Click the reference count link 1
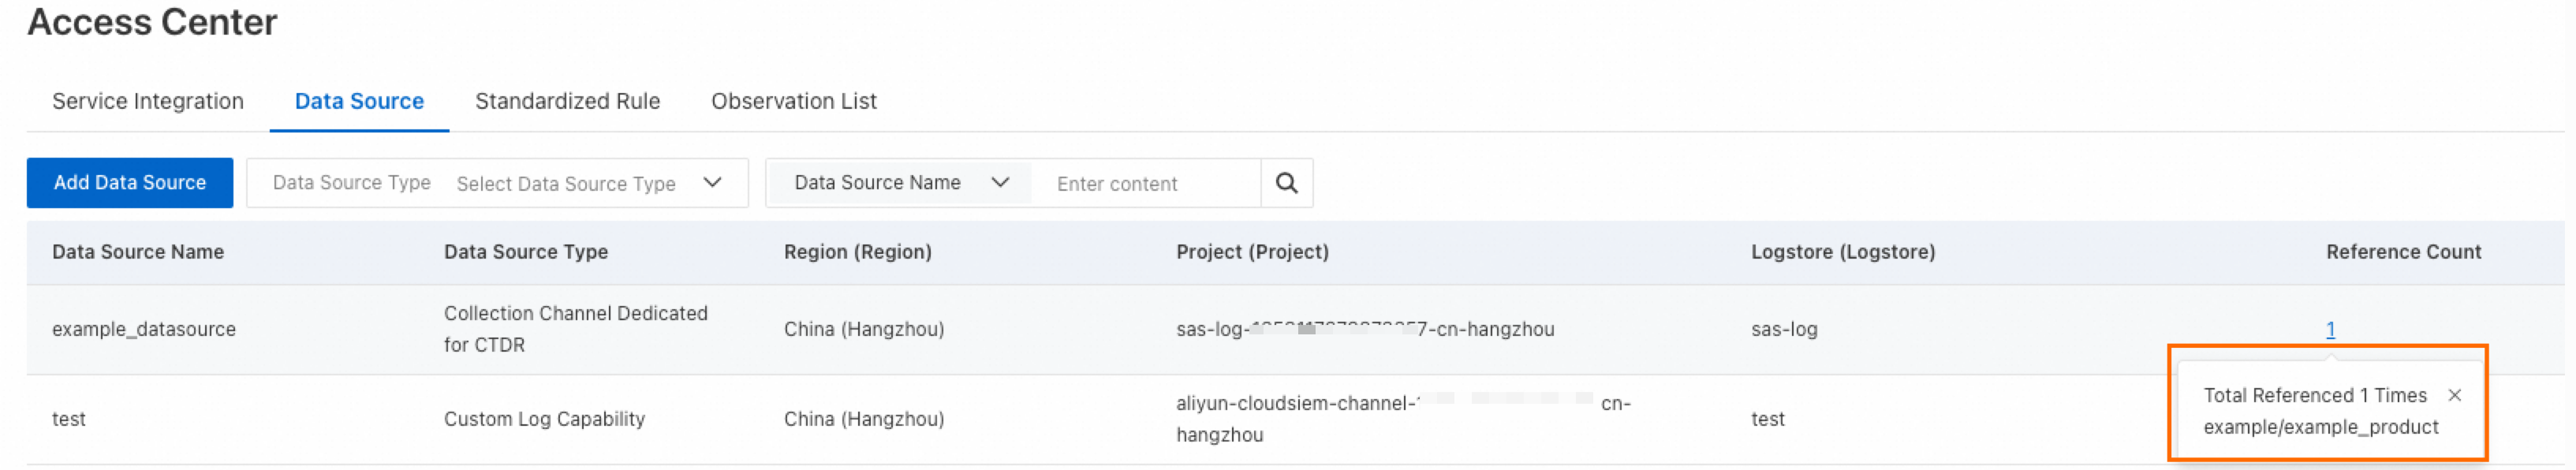The image size is (2576, 470). click(2330, 329)
